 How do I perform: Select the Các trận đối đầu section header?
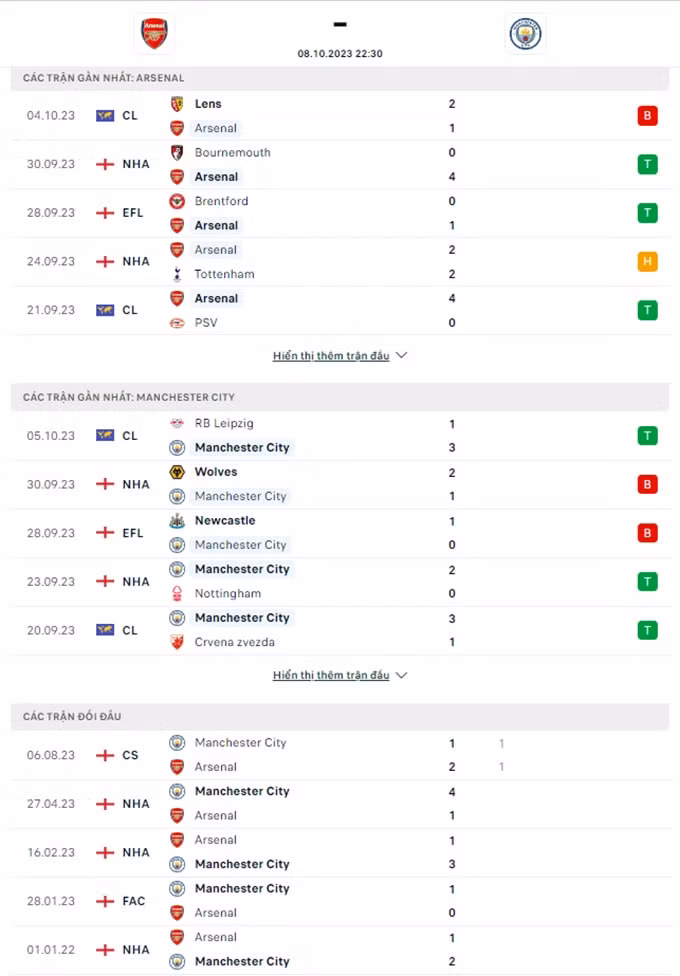click(340, 716)
